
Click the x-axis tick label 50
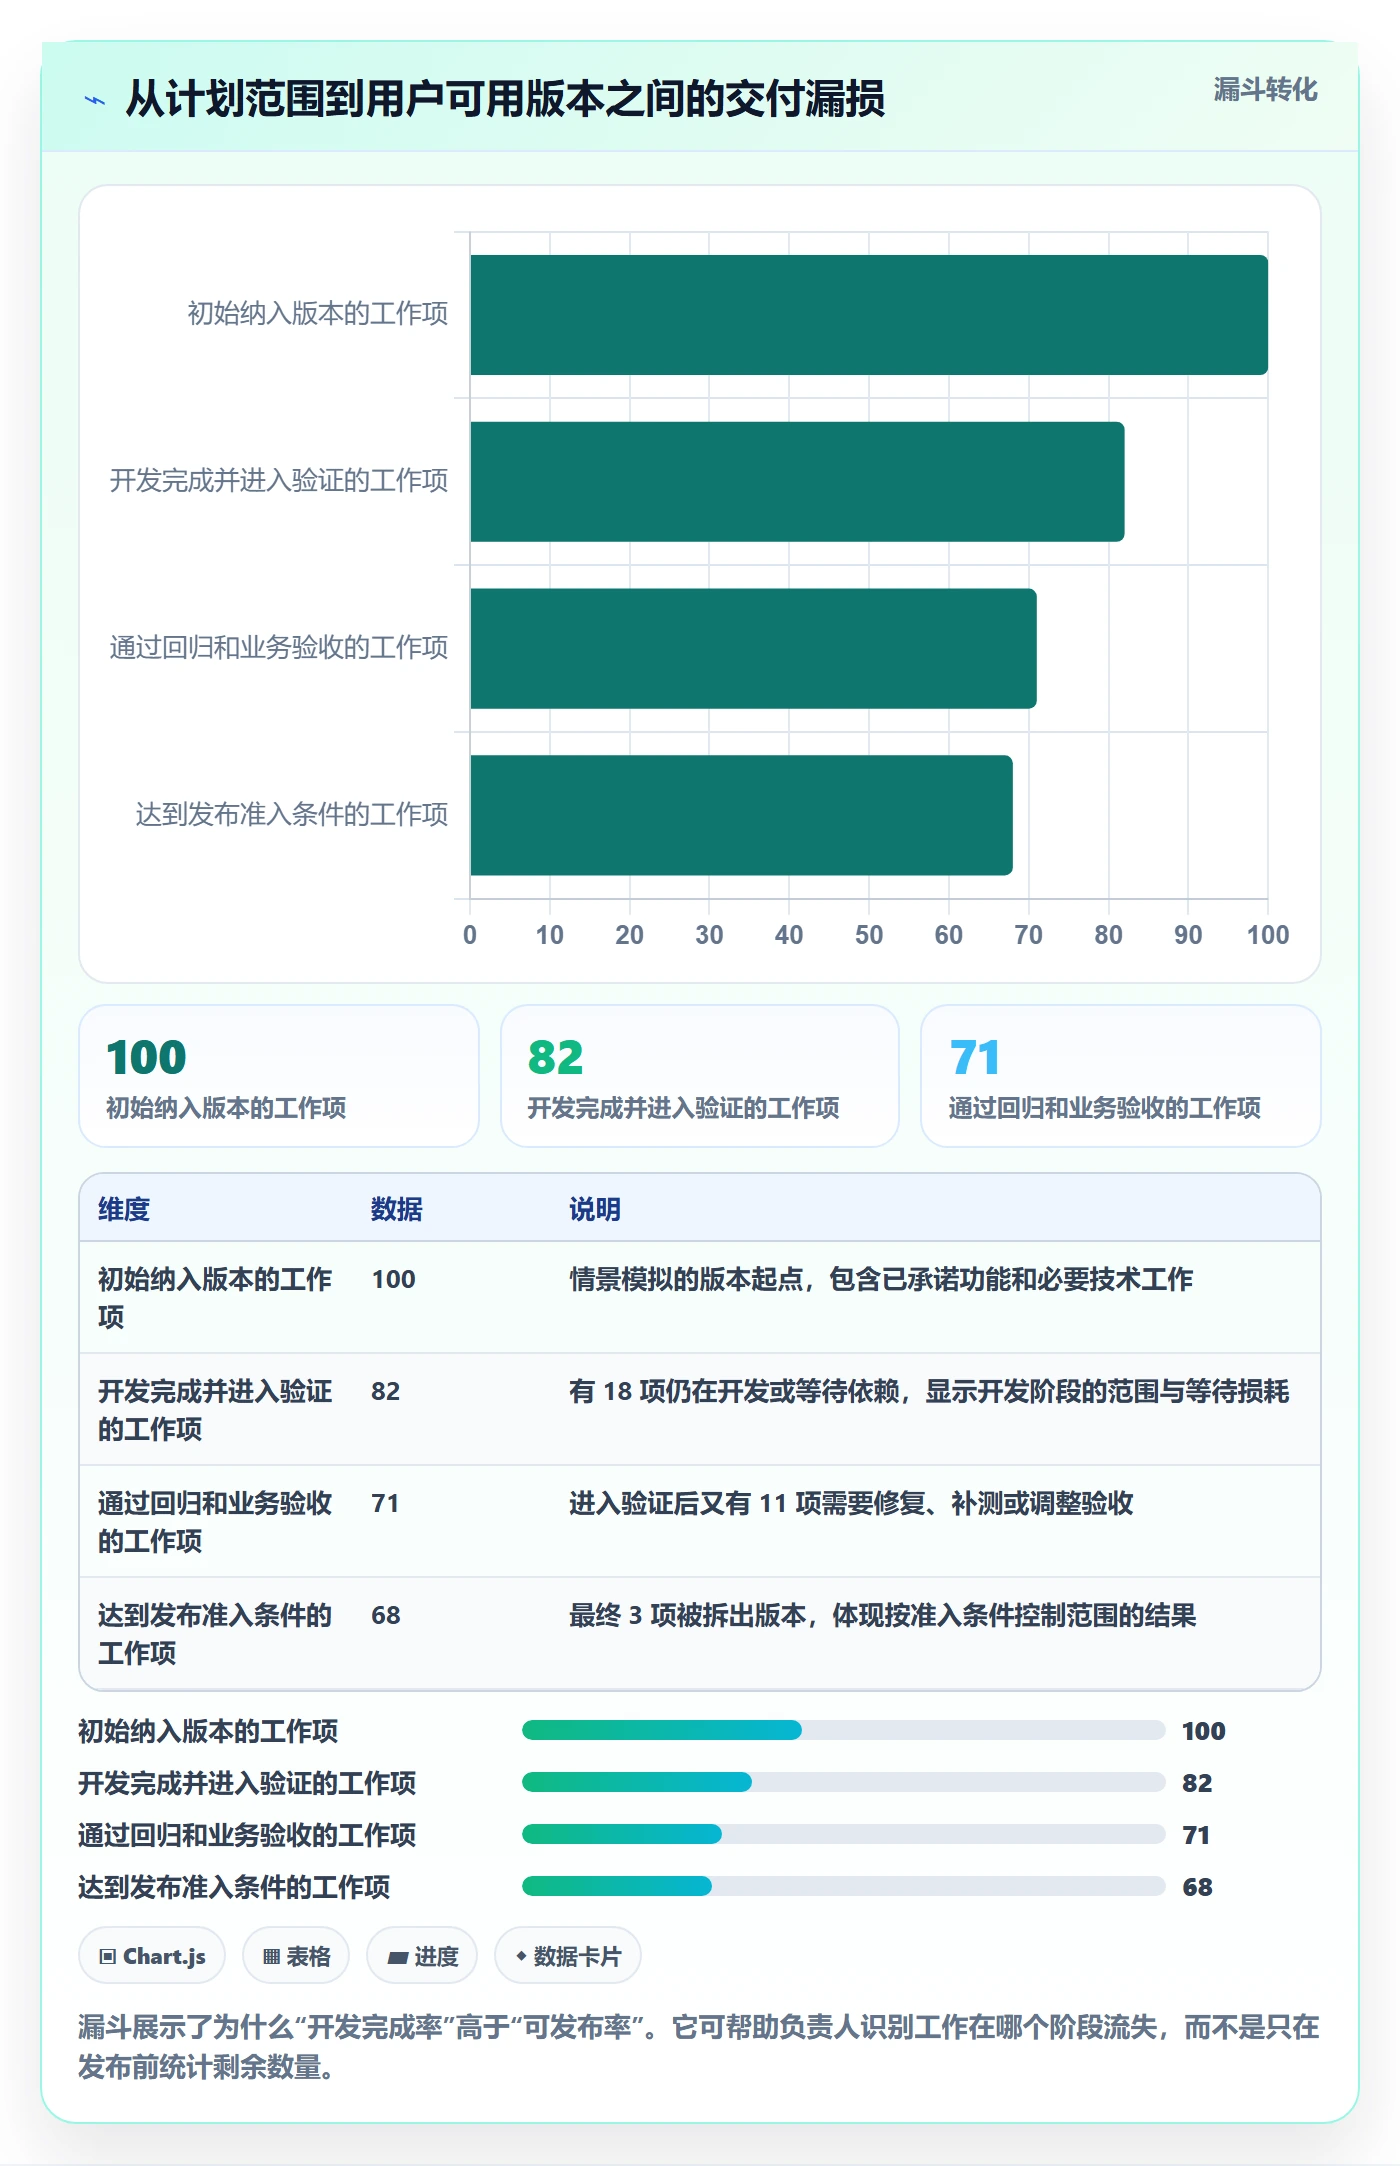pos(869,935)
